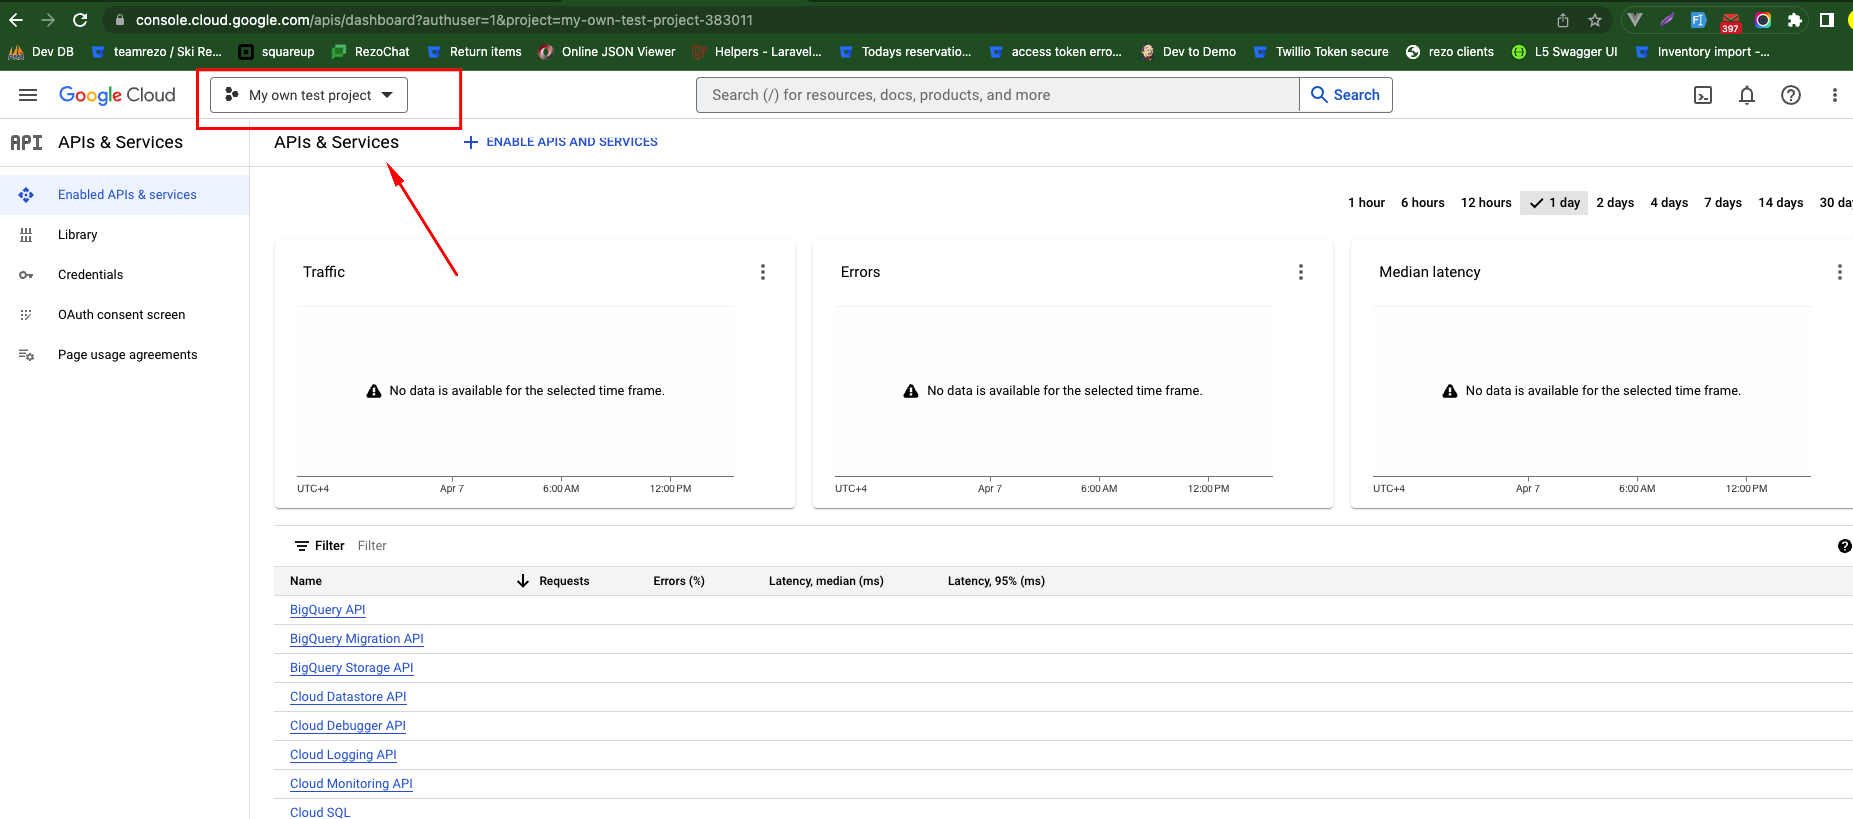The image size is (1853, 819).
Task: Click the Library grid icon
Action: click(x=26, y=235)
